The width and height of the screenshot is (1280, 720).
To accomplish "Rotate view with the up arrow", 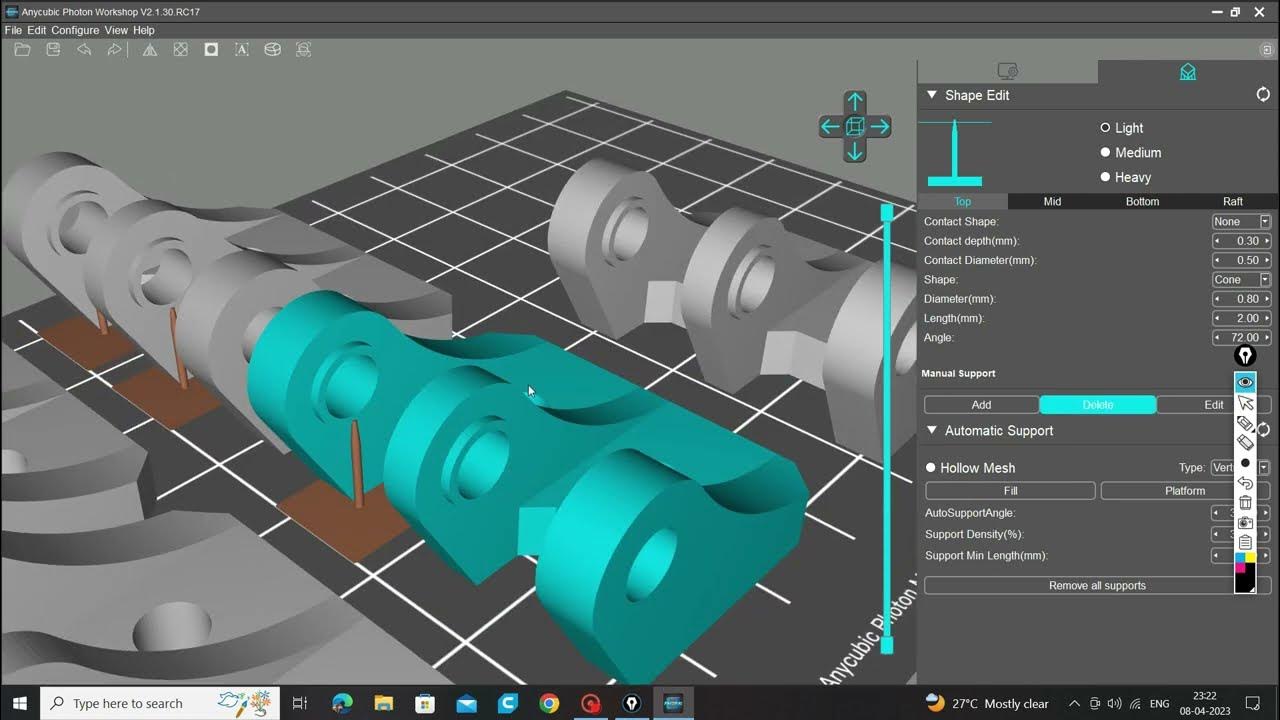I will coord(855,101).
